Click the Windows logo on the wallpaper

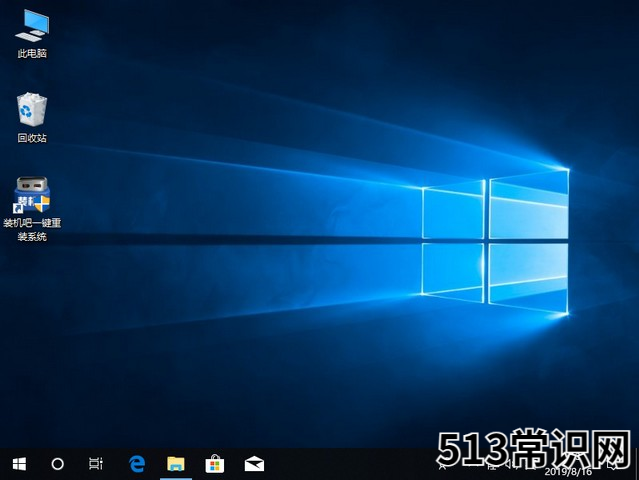coord(495,240)
